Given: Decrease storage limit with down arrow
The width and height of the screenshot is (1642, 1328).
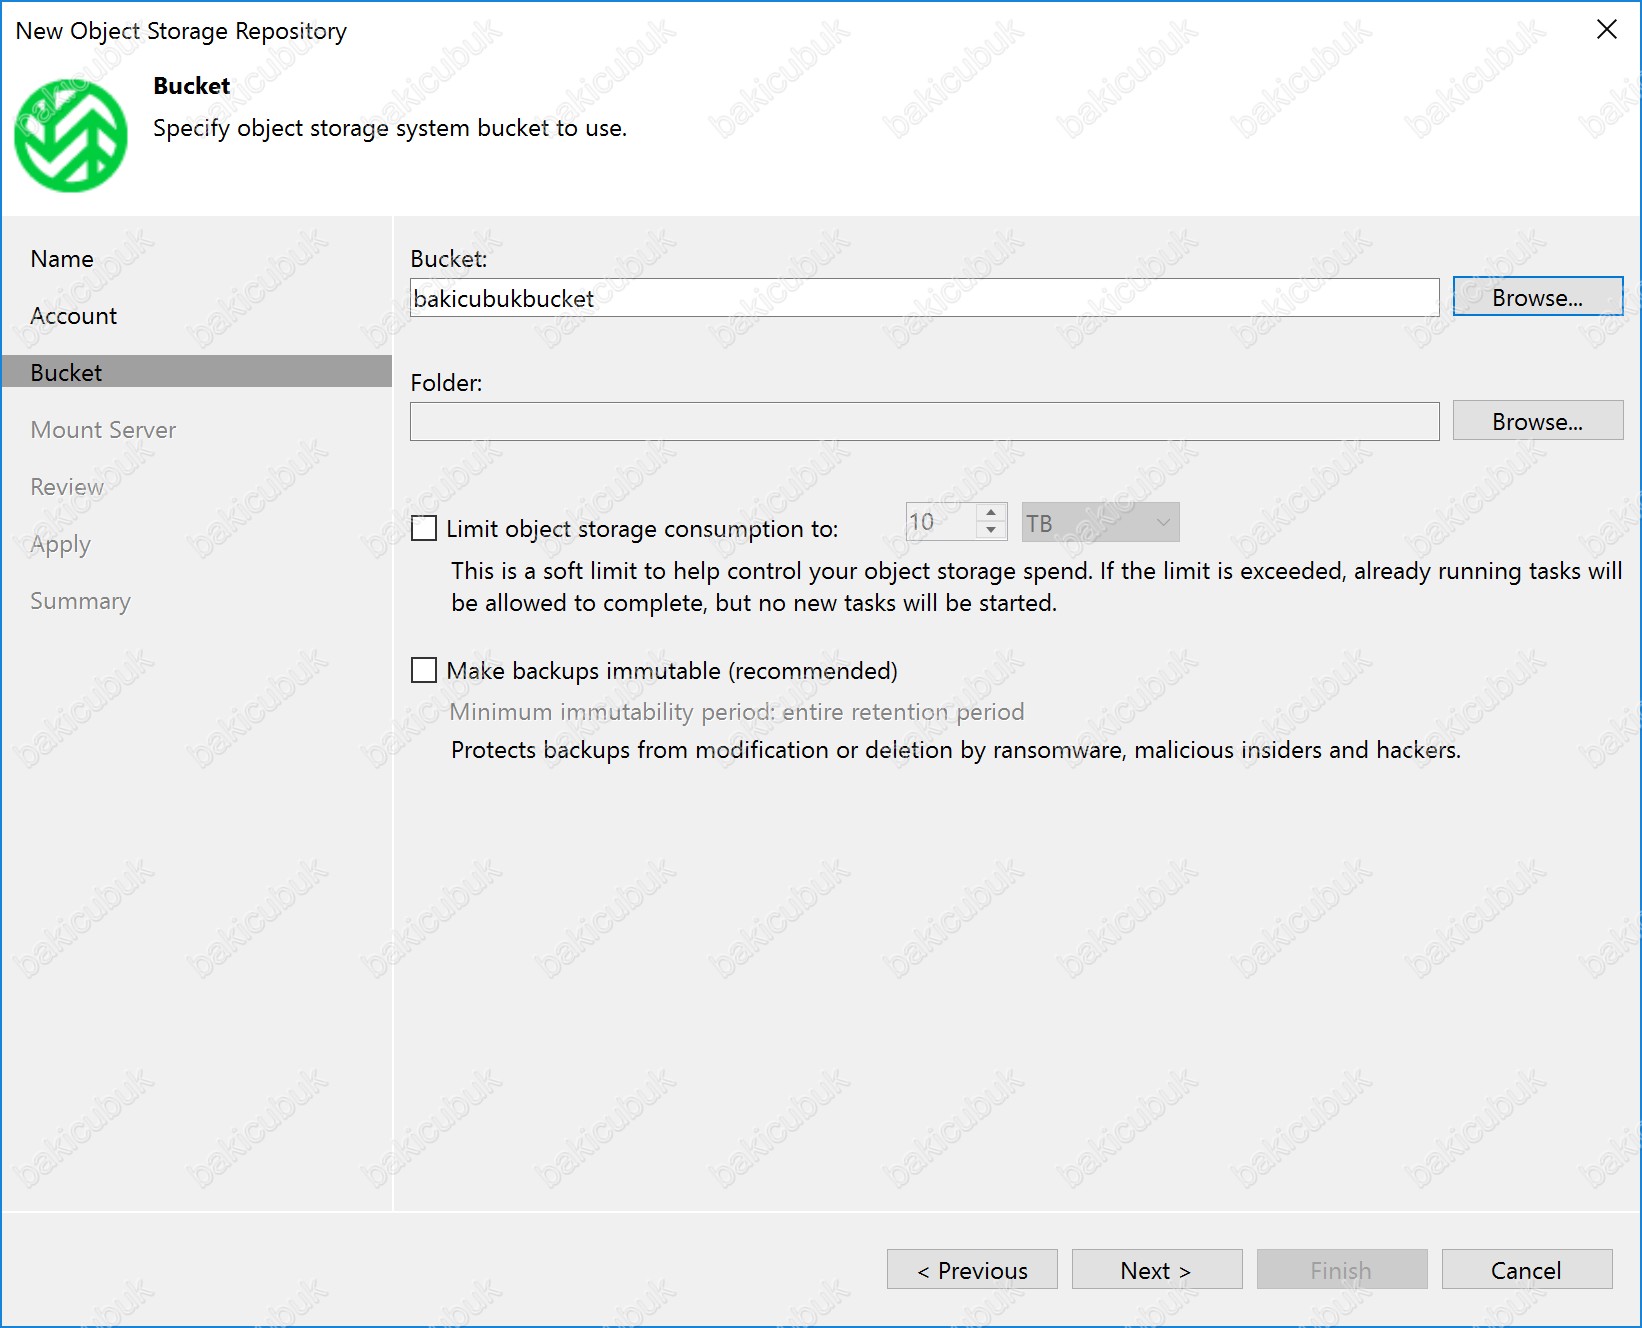Looking at the screenshot, I should point(990,531).
